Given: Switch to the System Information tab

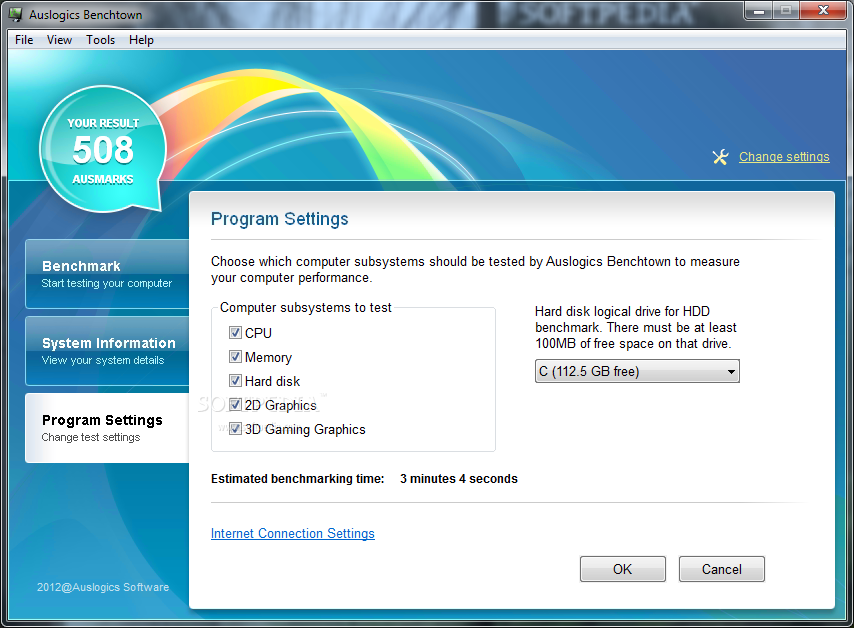Looking at the screenshot, I should [107, 351].
